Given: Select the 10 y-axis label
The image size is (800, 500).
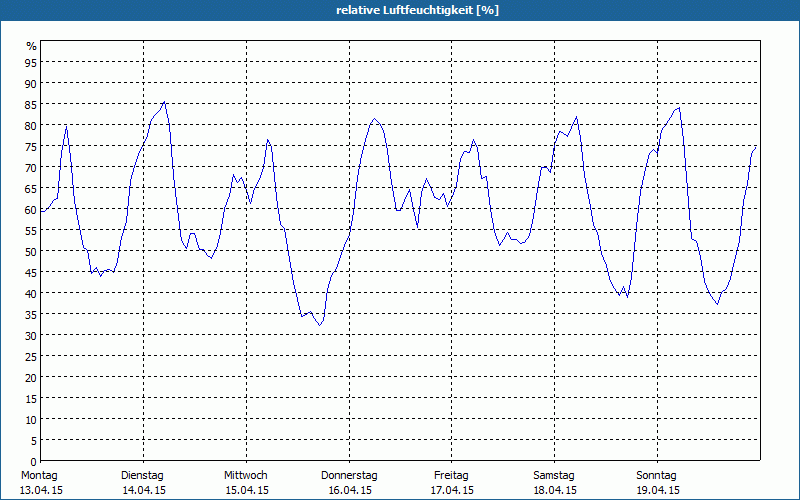Looking at the screenshot, I should [31, 419].
